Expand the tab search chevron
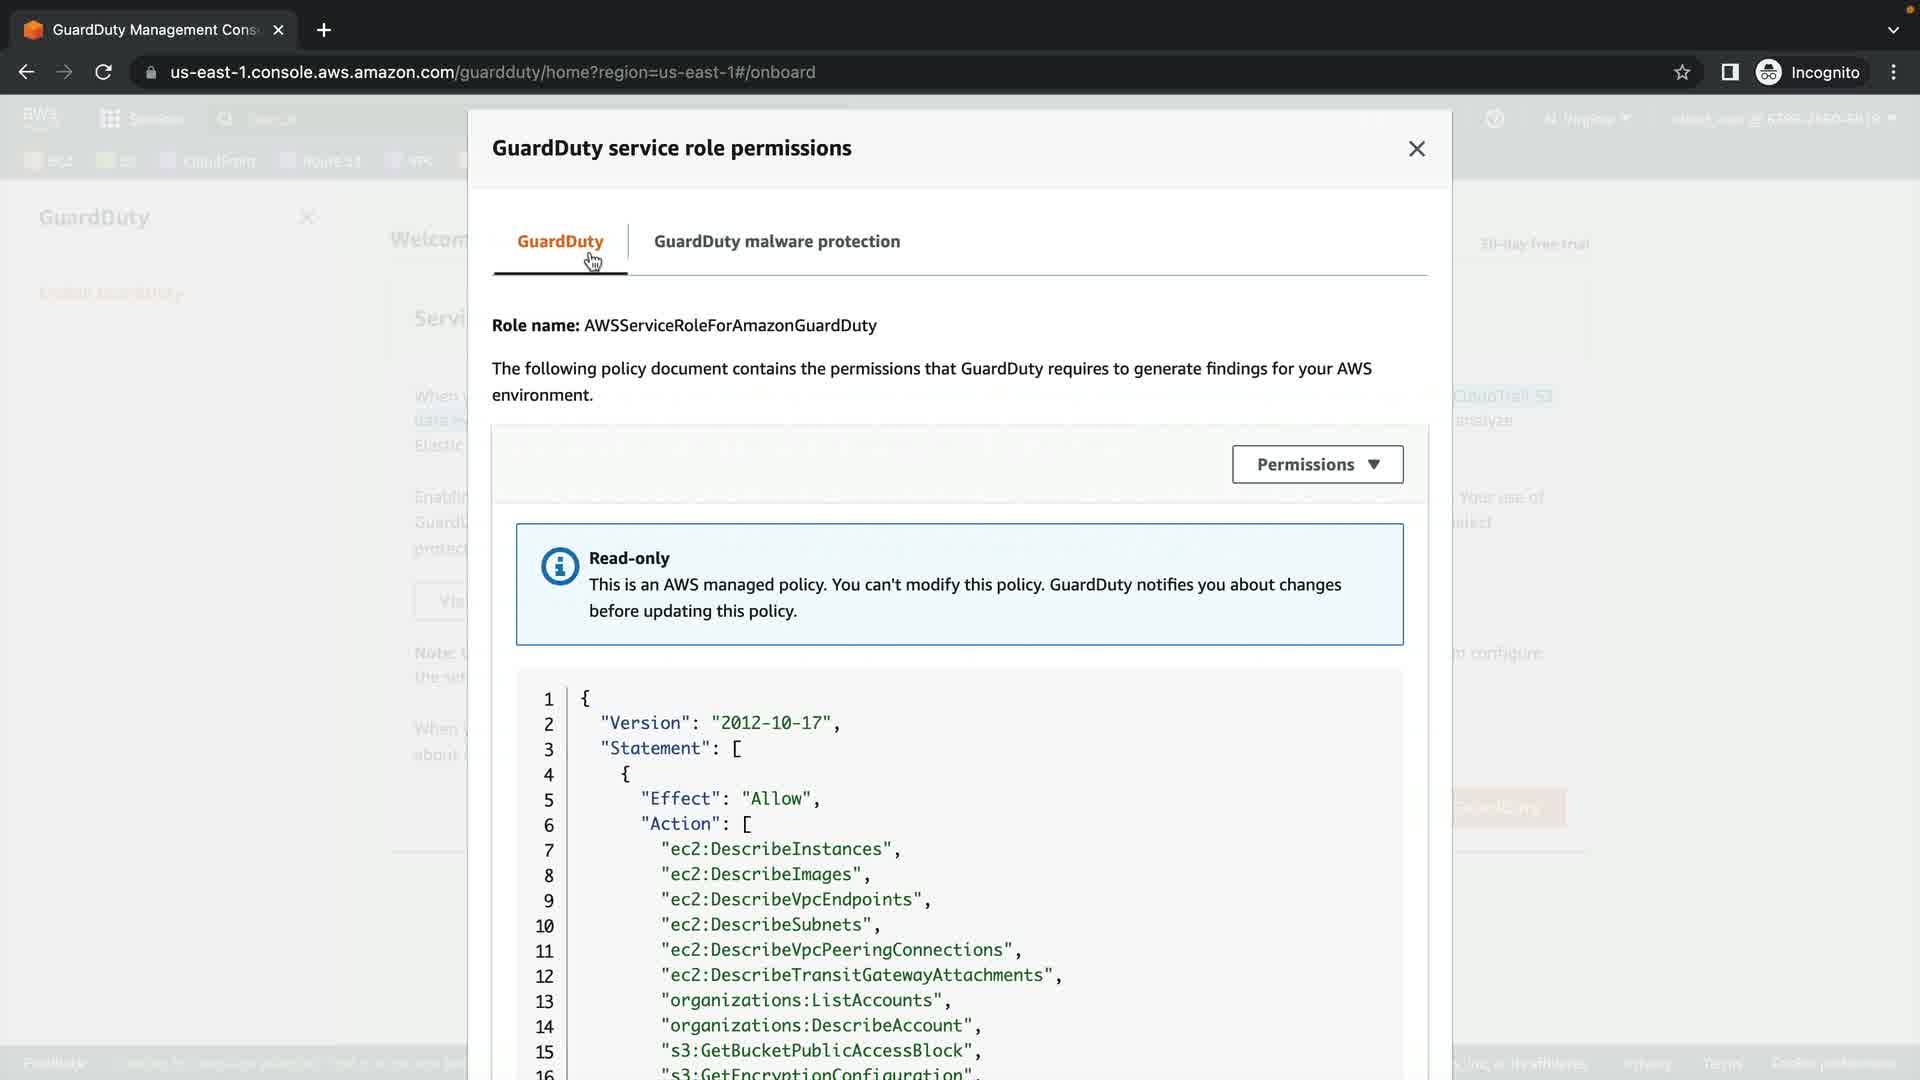This screenshot has height=1080, width=1920. click(1892, 30)
